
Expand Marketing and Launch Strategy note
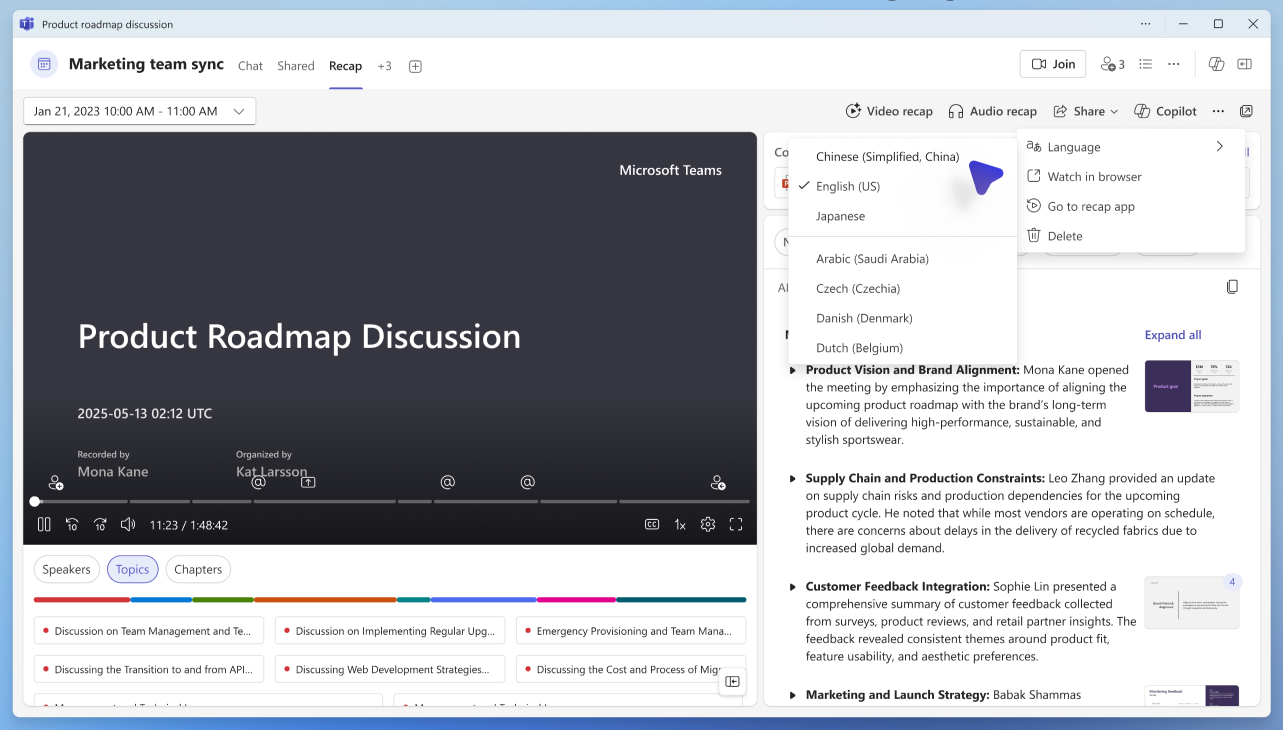[793, 695]
